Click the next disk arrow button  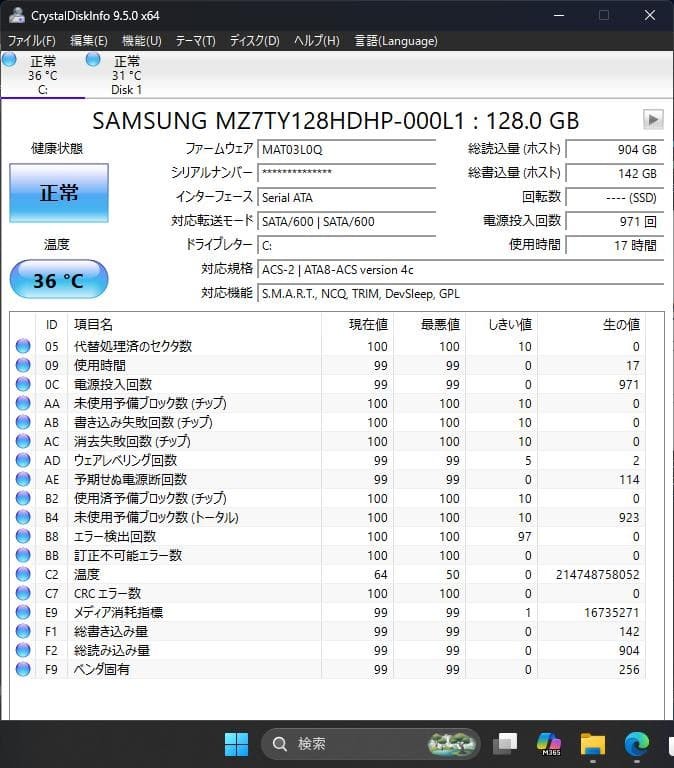(653, 120)
